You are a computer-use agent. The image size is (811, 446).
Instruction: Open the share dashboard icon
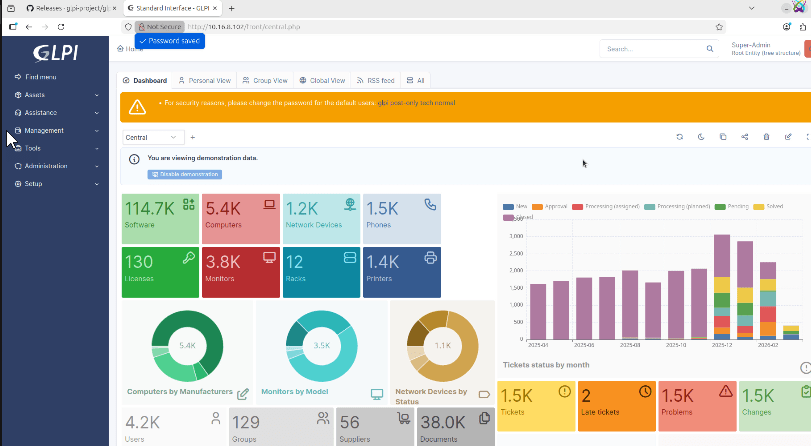745,137
